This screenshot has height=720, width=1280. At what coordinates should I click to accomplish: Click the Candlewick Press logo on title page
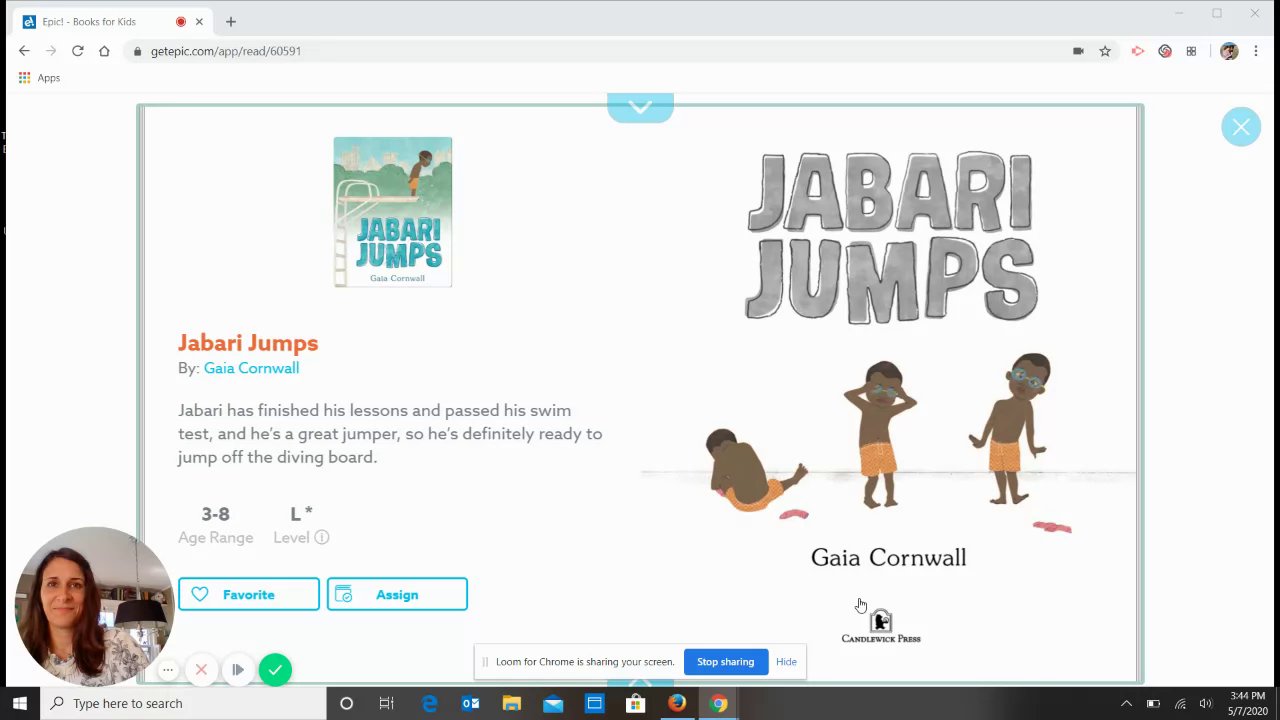coord(881,626)
